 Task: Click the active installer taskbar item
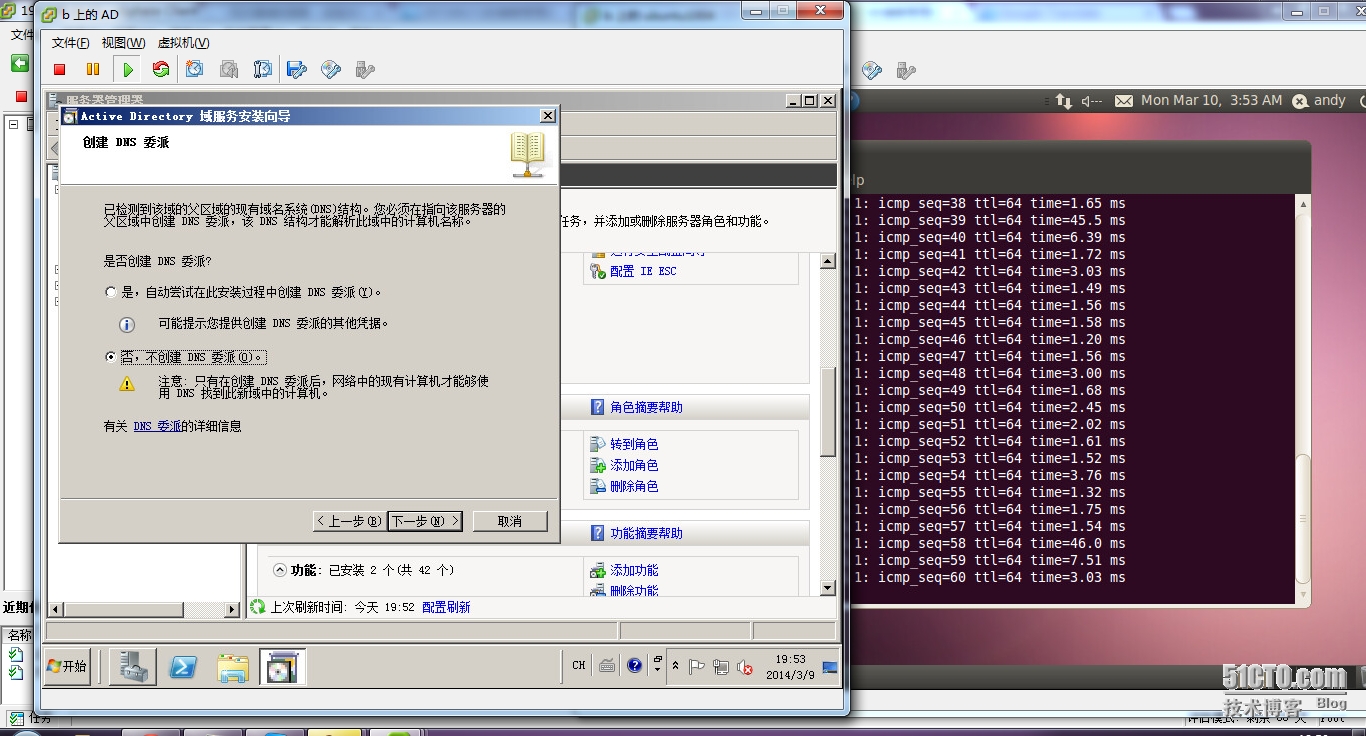[x=283, y=667]
